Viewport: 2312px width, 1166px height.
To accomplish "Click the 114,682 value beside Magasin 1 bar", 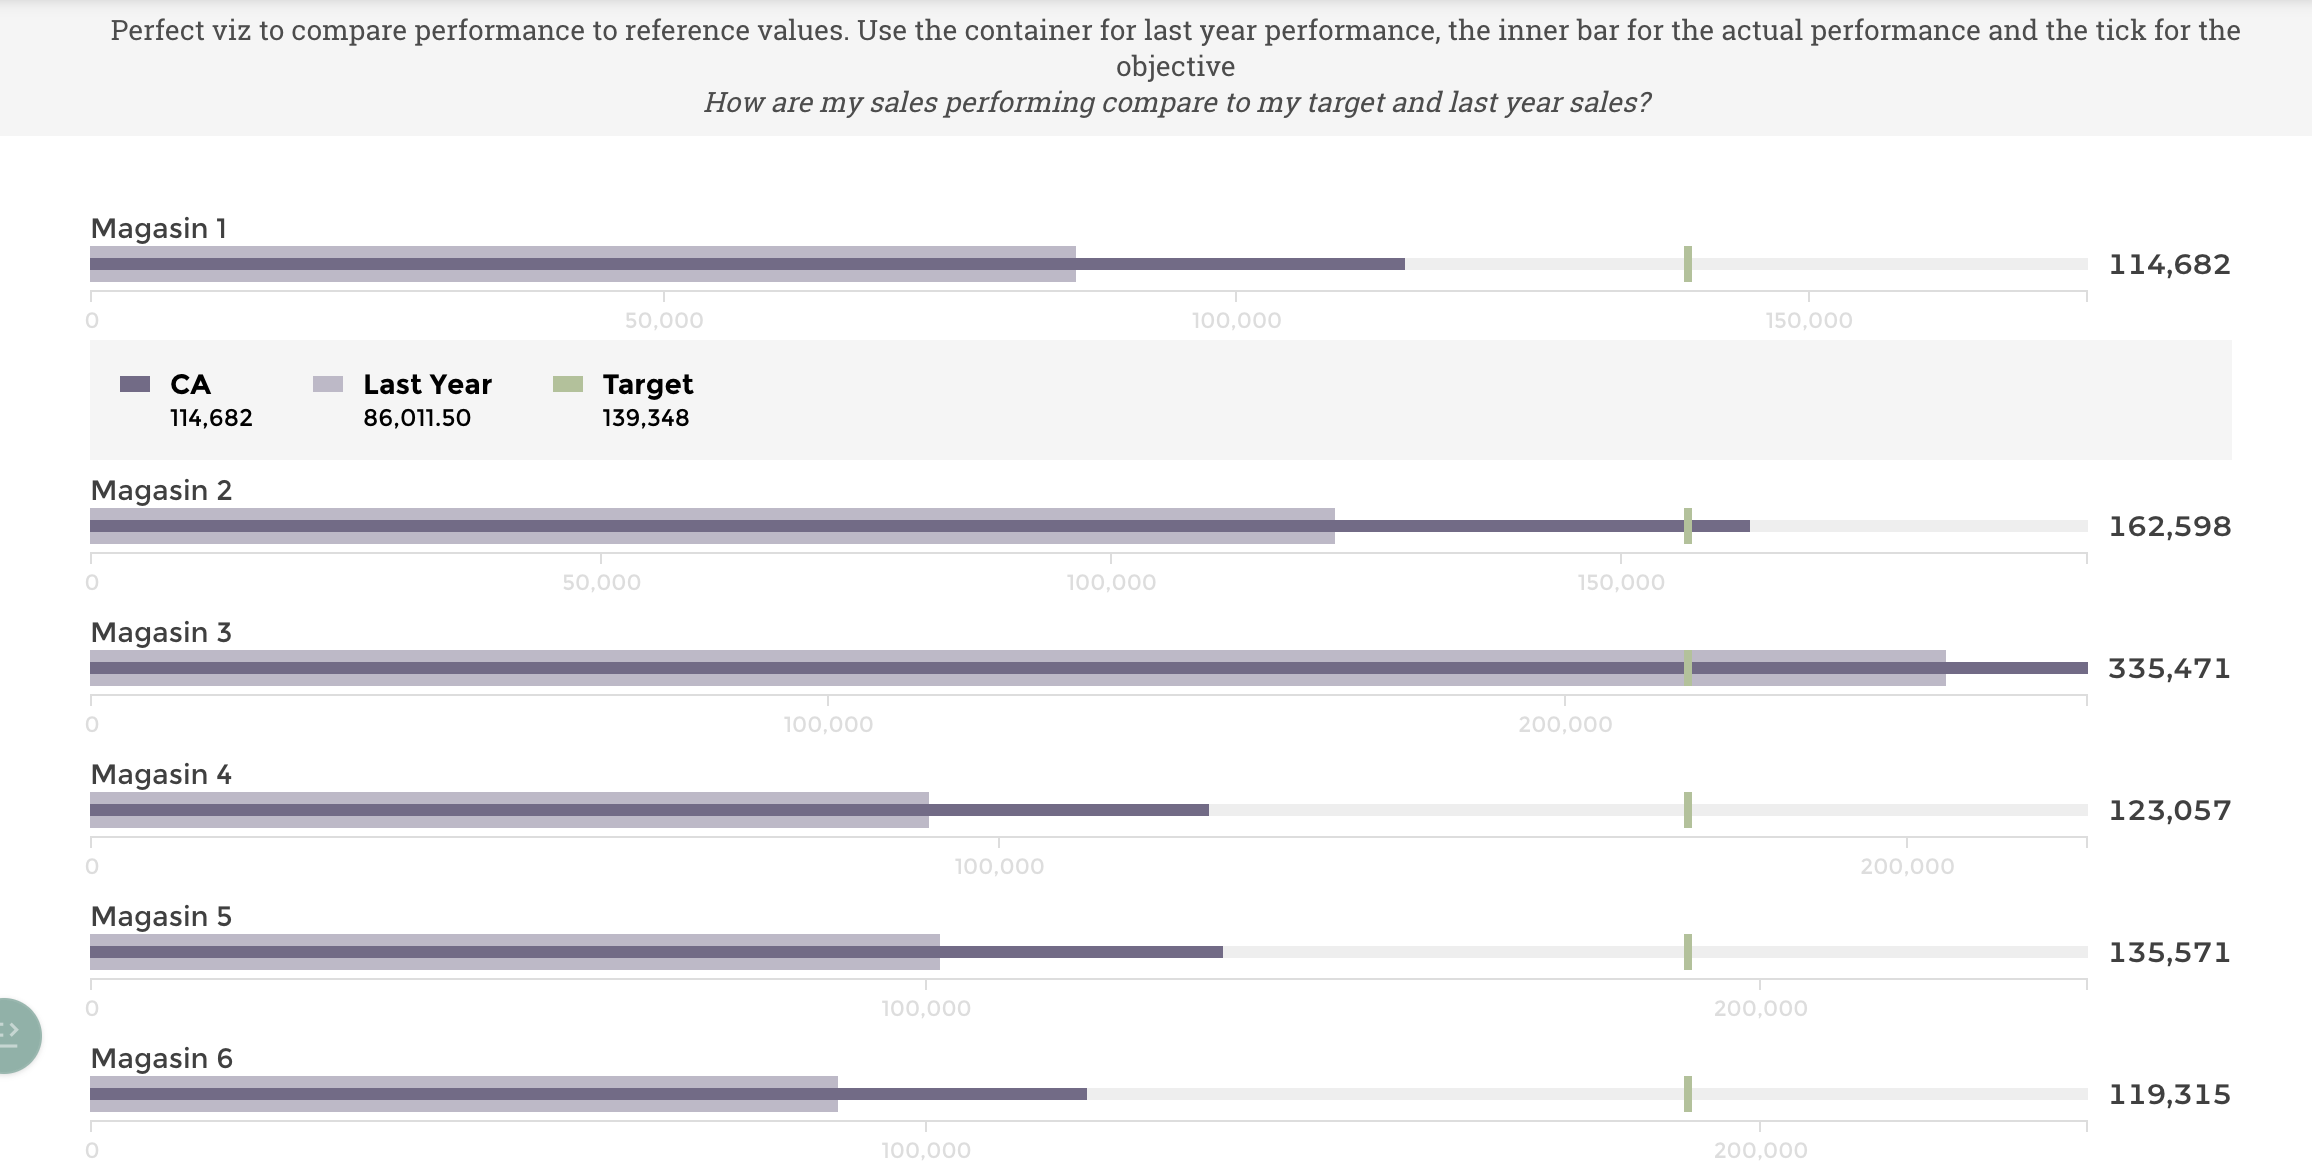I will coord(2169,265).
